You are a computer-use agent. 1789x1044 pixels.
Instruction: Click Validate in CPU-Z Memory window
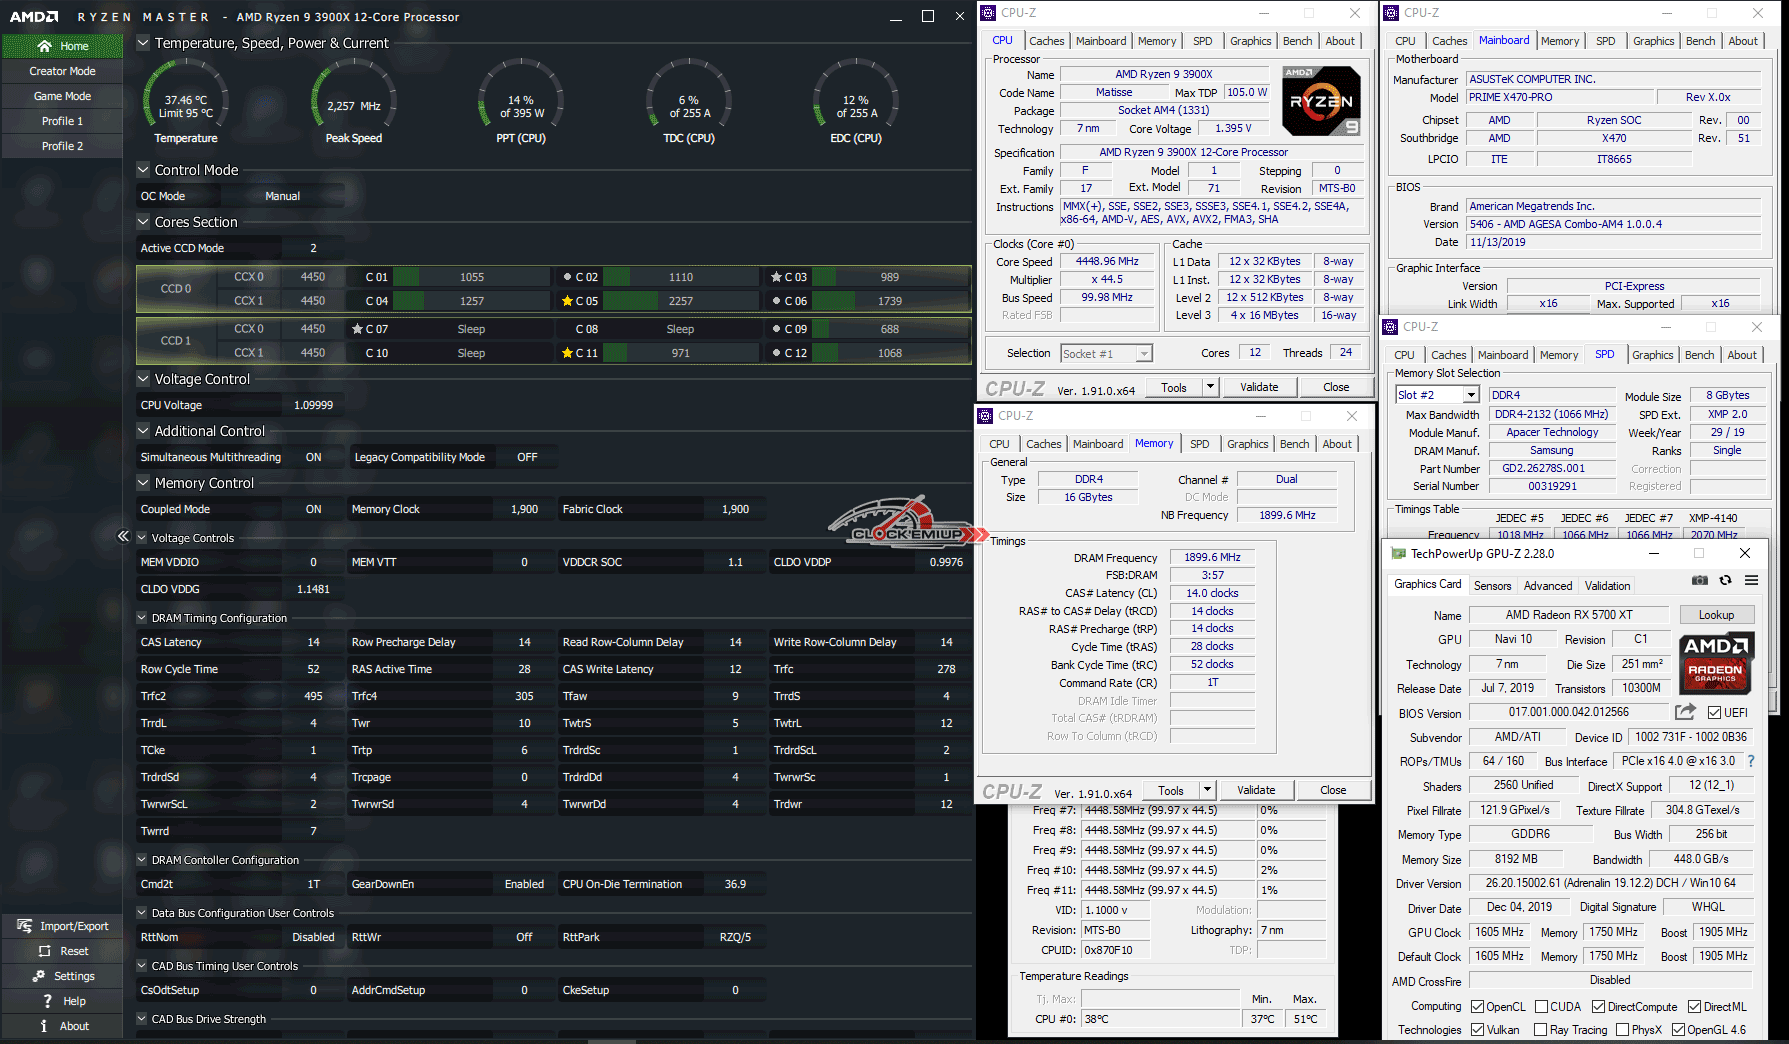[x=1255, y=790]
